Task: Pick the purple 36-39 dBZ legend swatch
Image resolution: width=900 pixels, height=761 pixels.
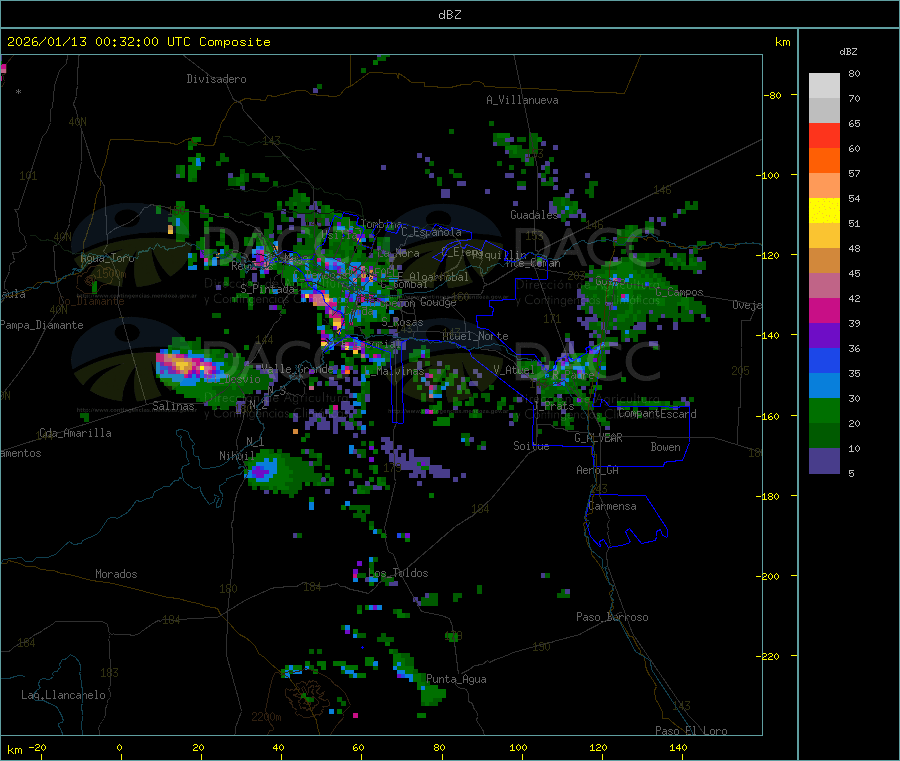Action: [x=824, y=336]
